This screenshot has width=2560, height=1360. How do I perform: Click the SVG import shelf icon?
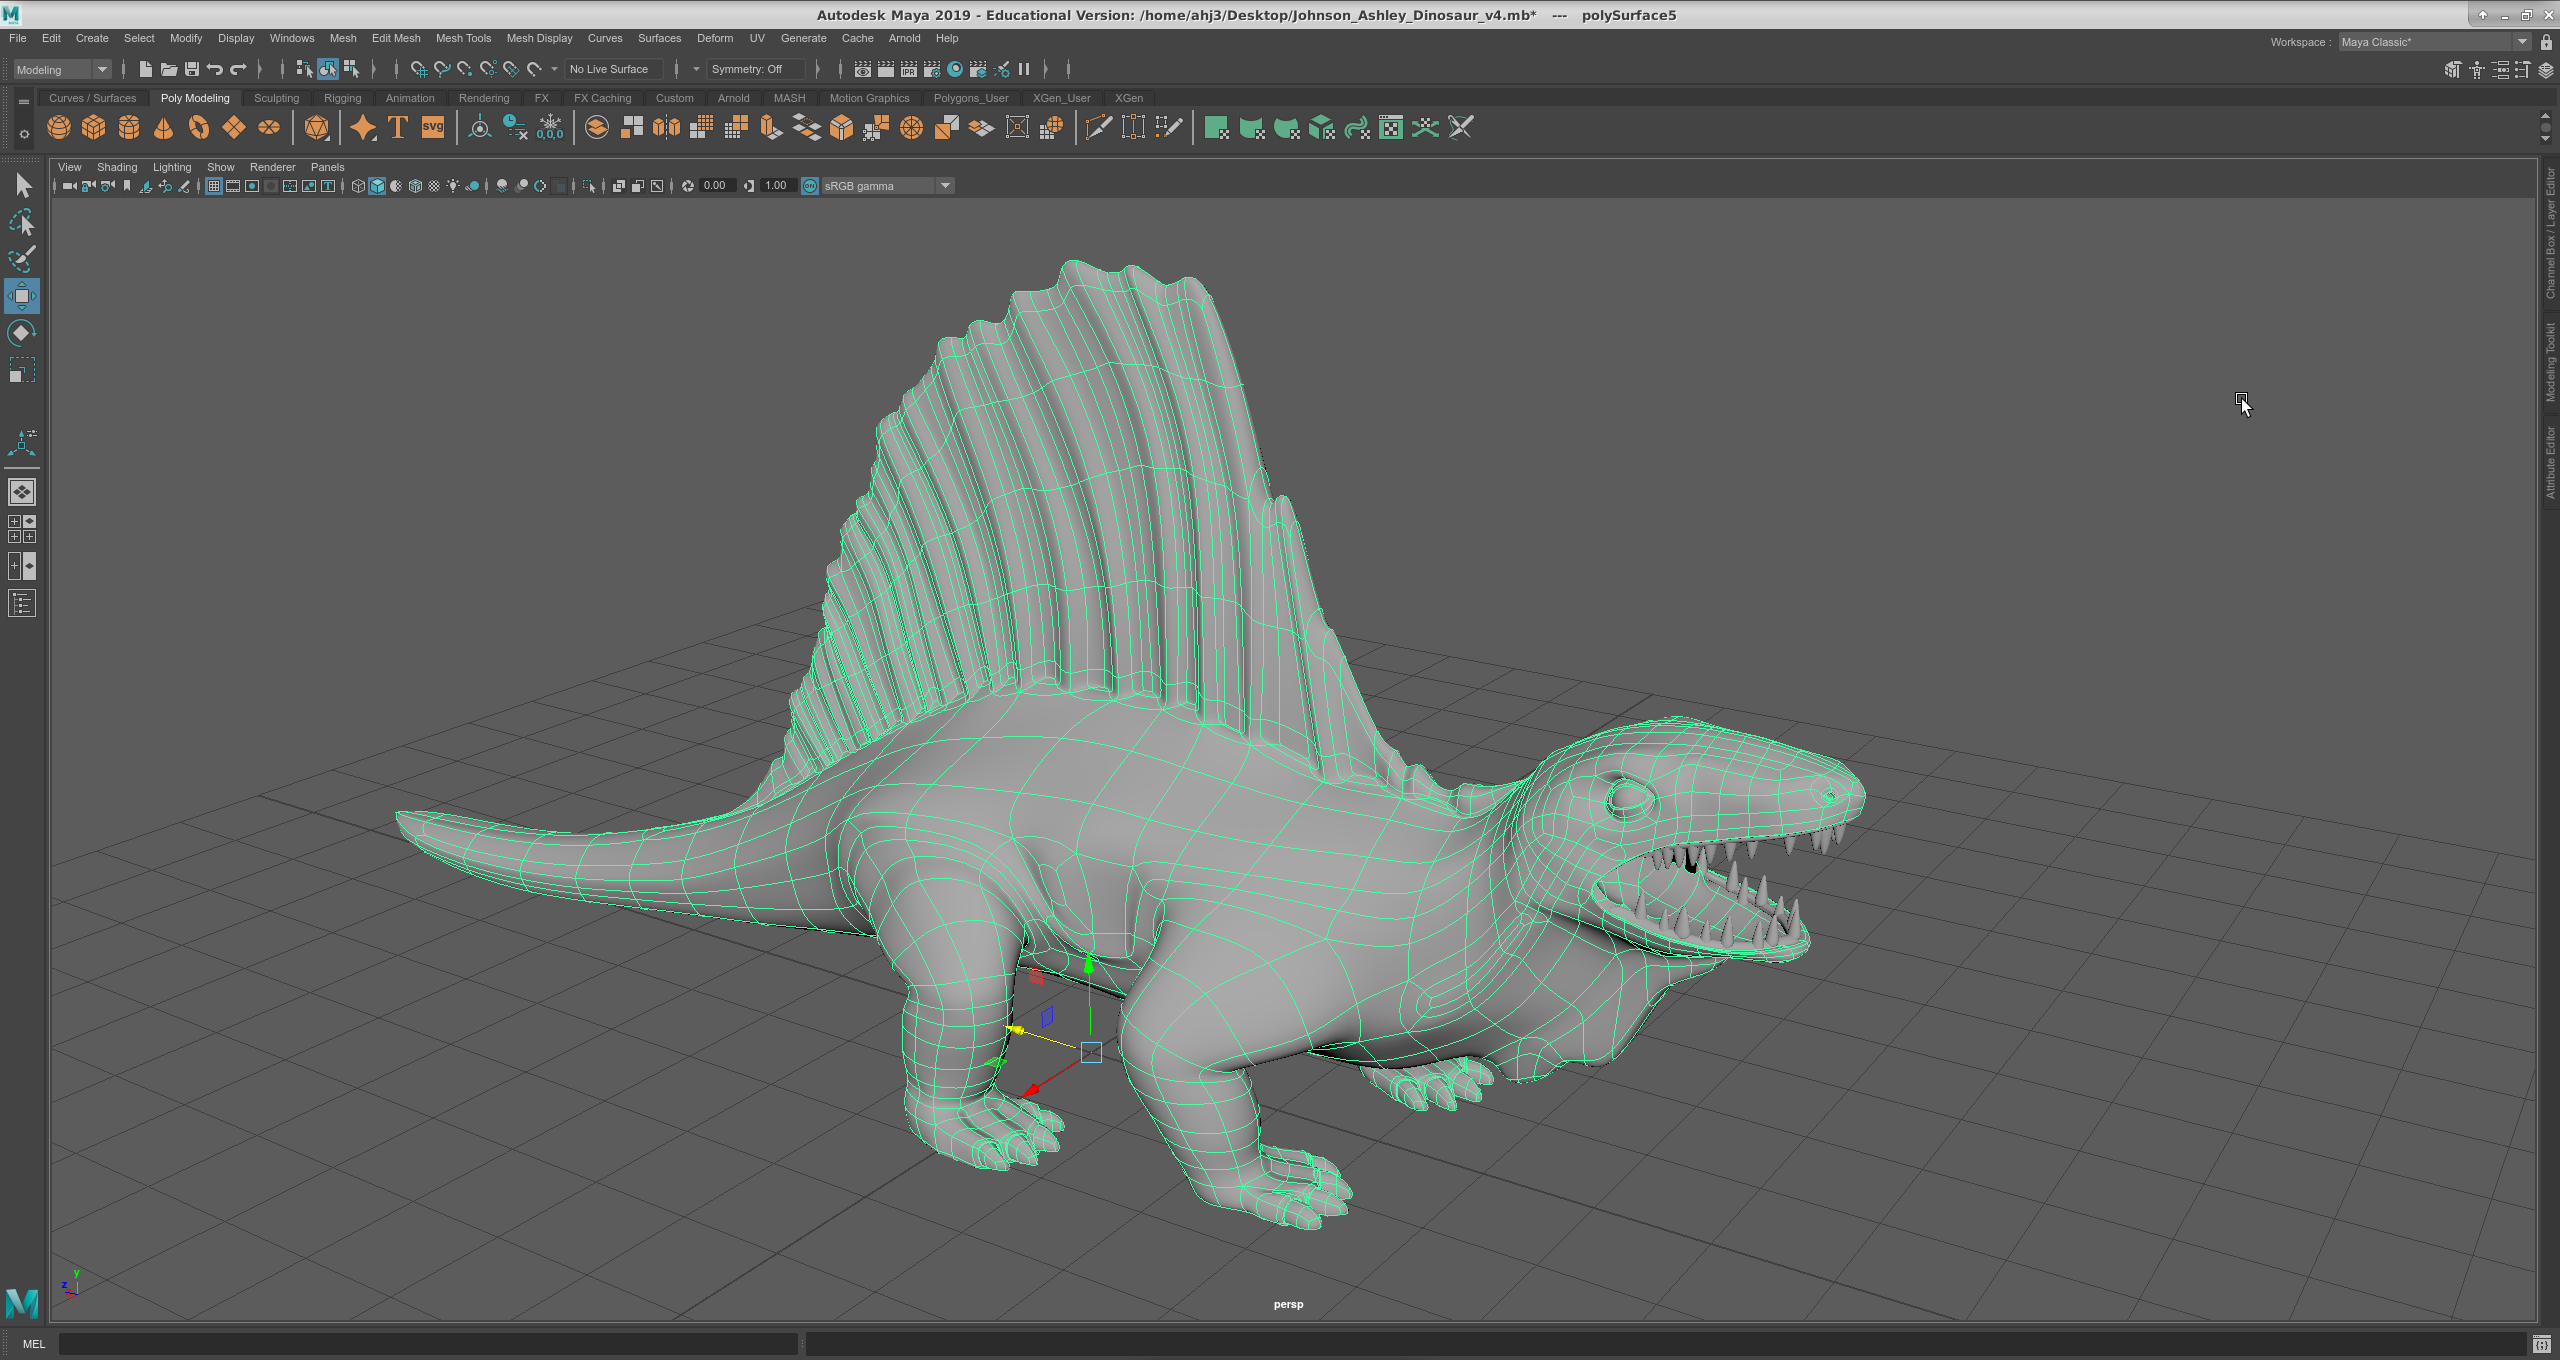tap(432, 128)
